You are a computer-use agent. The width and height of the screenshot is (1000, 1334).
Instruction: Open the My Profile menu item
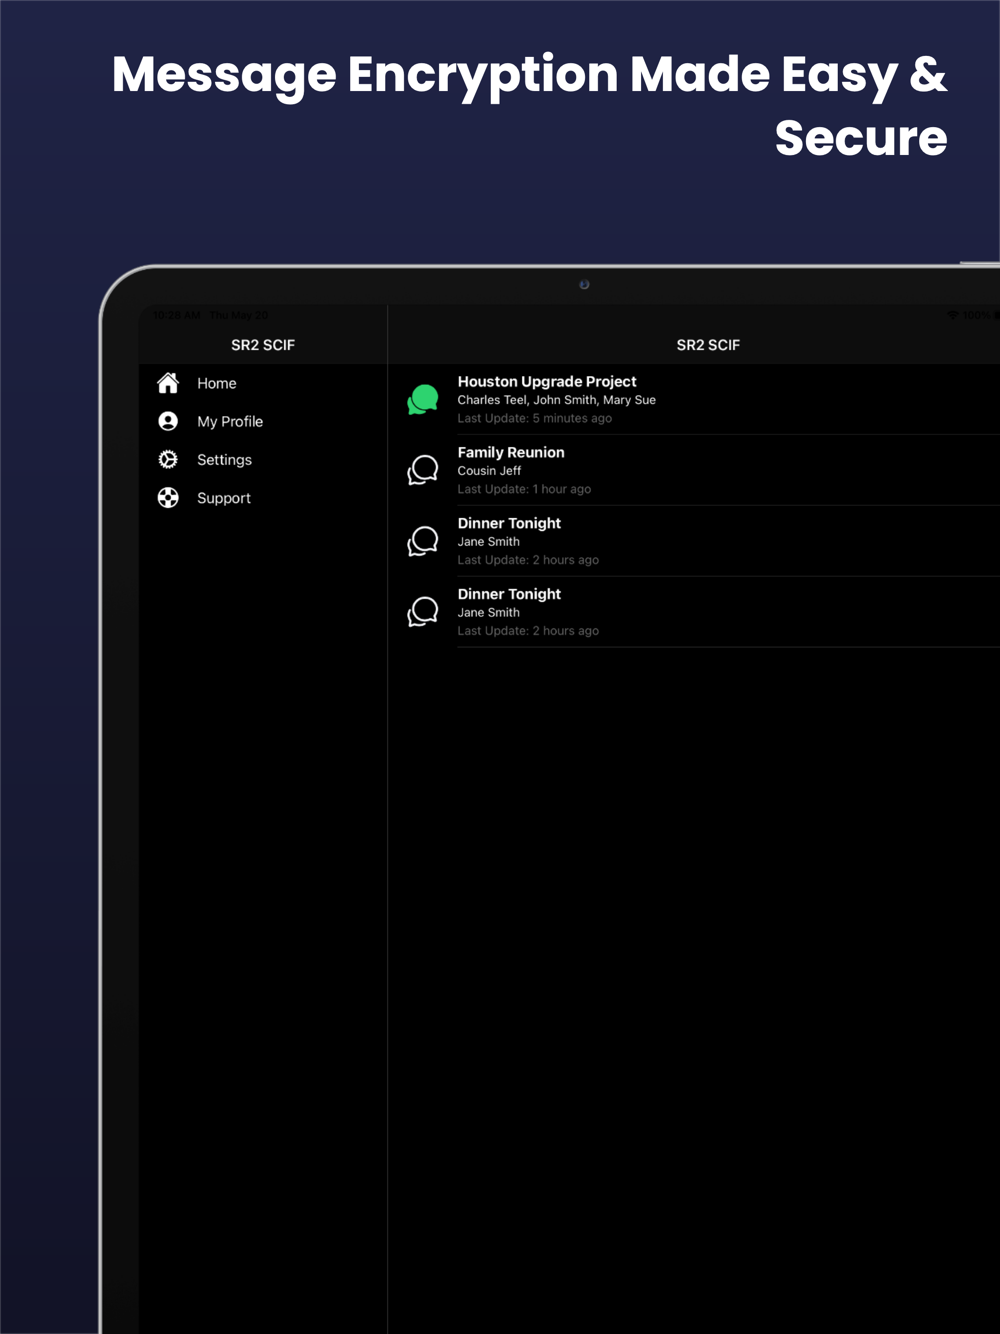[x=263, y=421]
